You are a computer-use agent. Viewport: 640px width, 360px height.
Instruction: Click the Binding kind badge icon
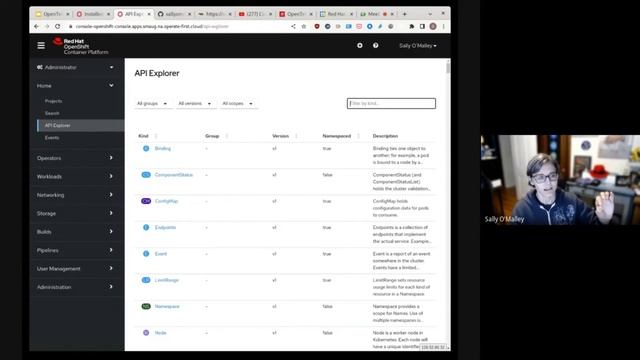click(146, 149)
